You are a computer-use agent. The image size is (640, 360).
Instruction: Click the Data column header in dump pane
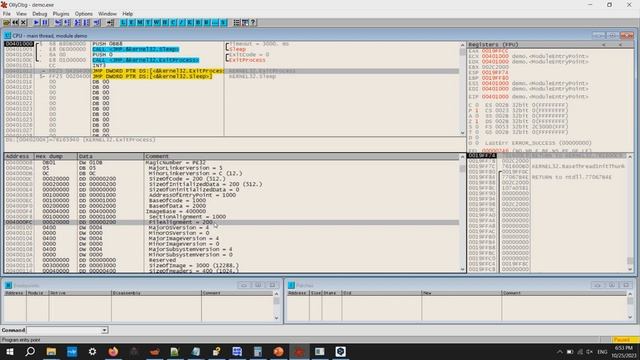(111, 156)
